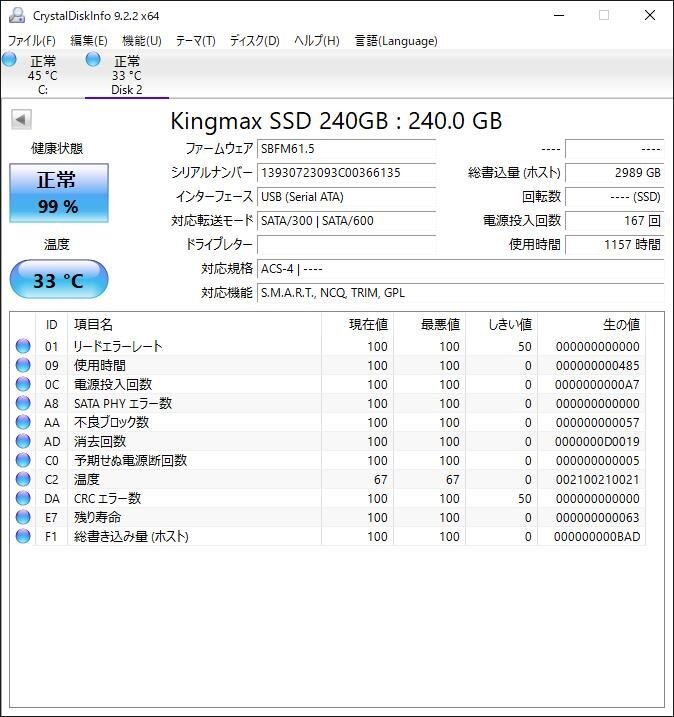Viewport: 674px width, 717px height.
Task: Select the C: drive status orb
Action: pos(9,59)
